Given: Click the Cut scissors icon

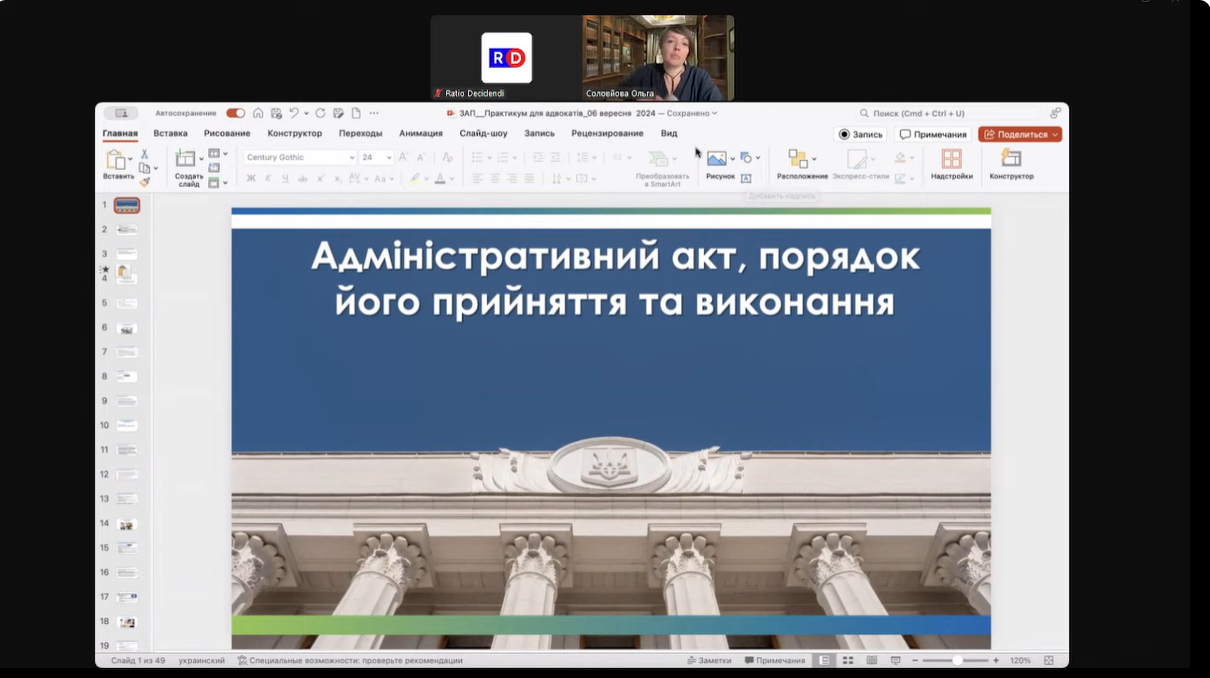Looking at the screenshot, I should (x=144, y=154).
